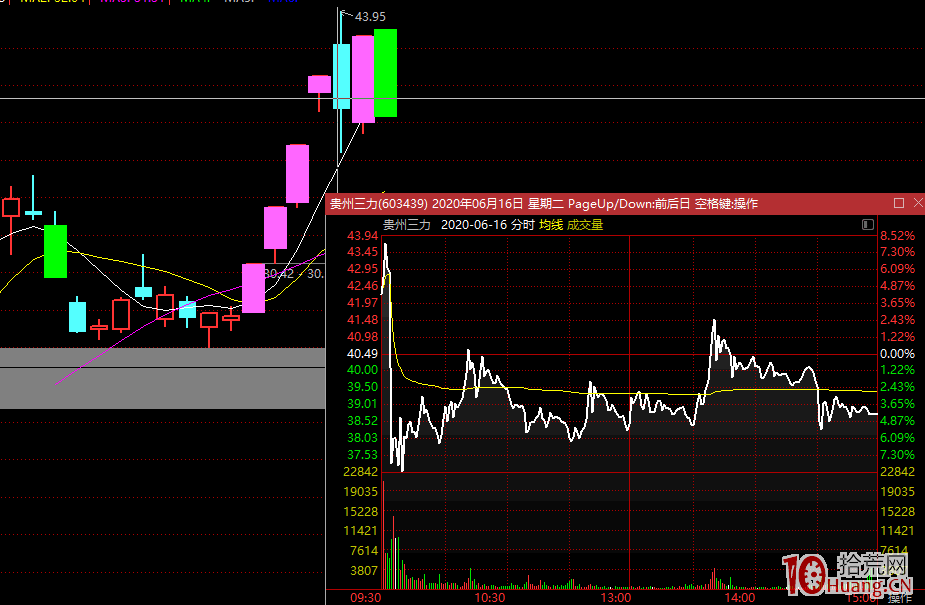The width and height of the screenshot is (925, 605).
Task: Click the 42.95 price axis value
Action: coord(362,269)
